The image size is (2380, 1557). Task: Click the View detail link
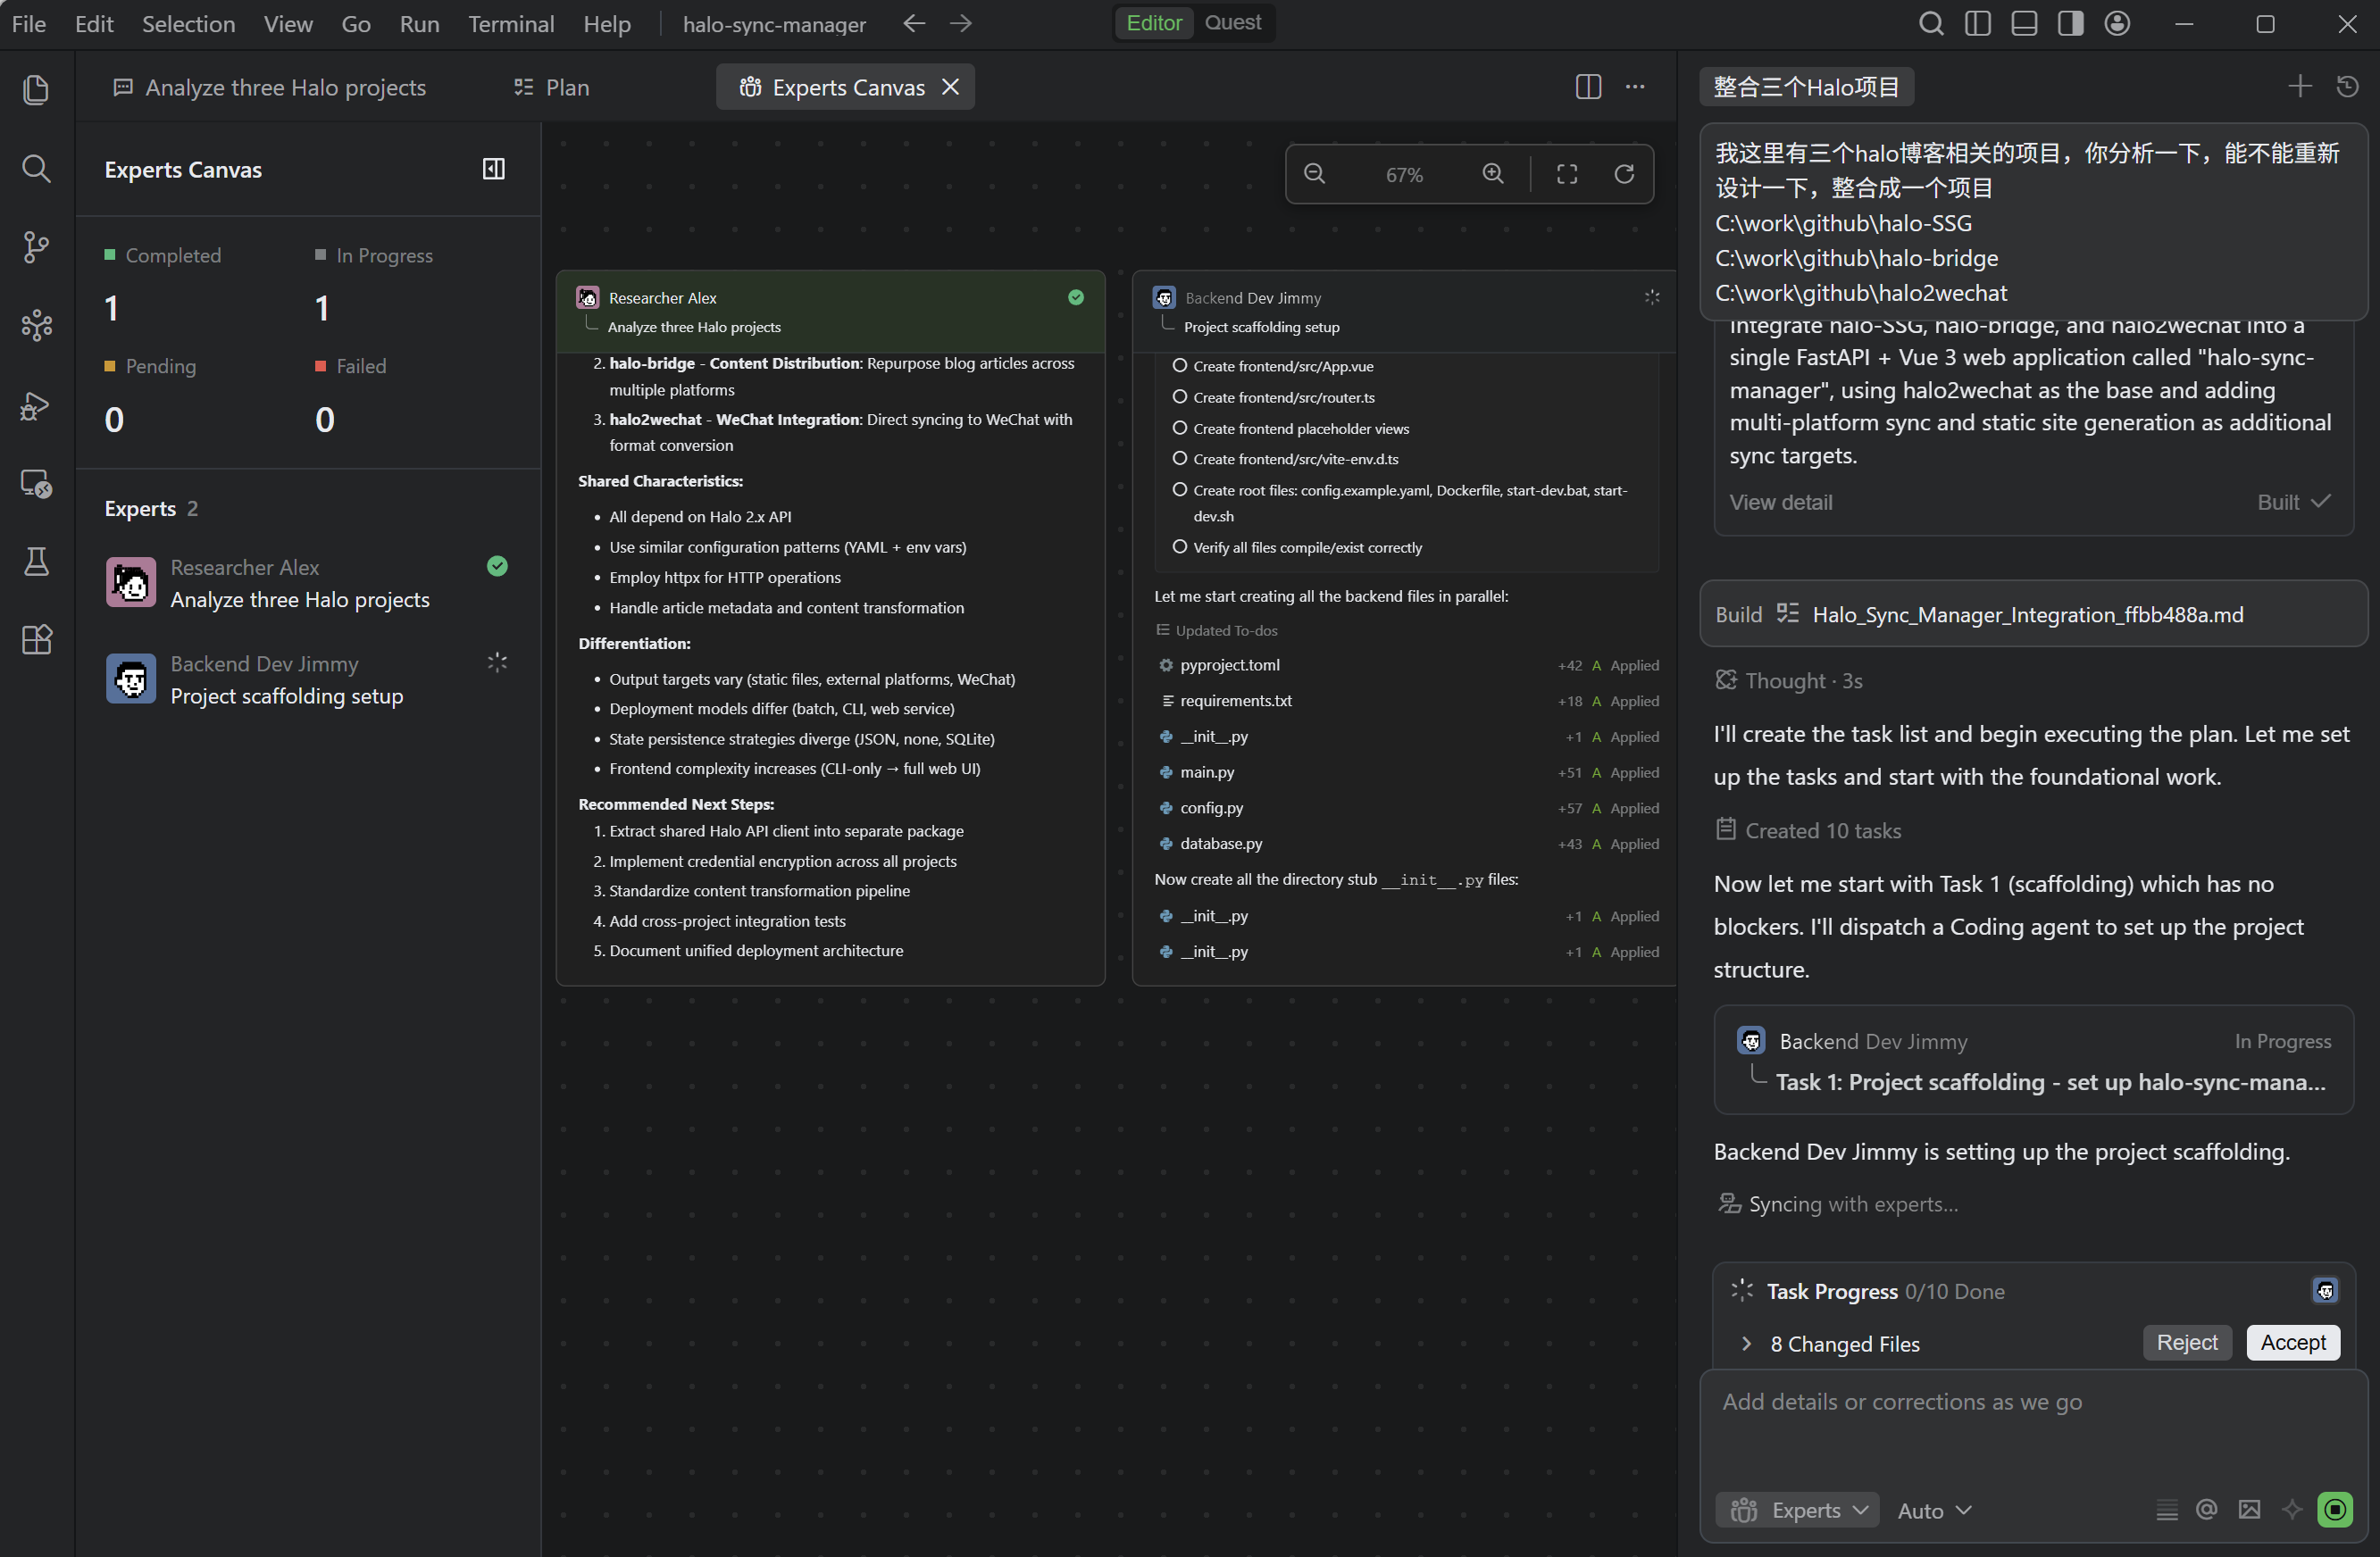1781,502
